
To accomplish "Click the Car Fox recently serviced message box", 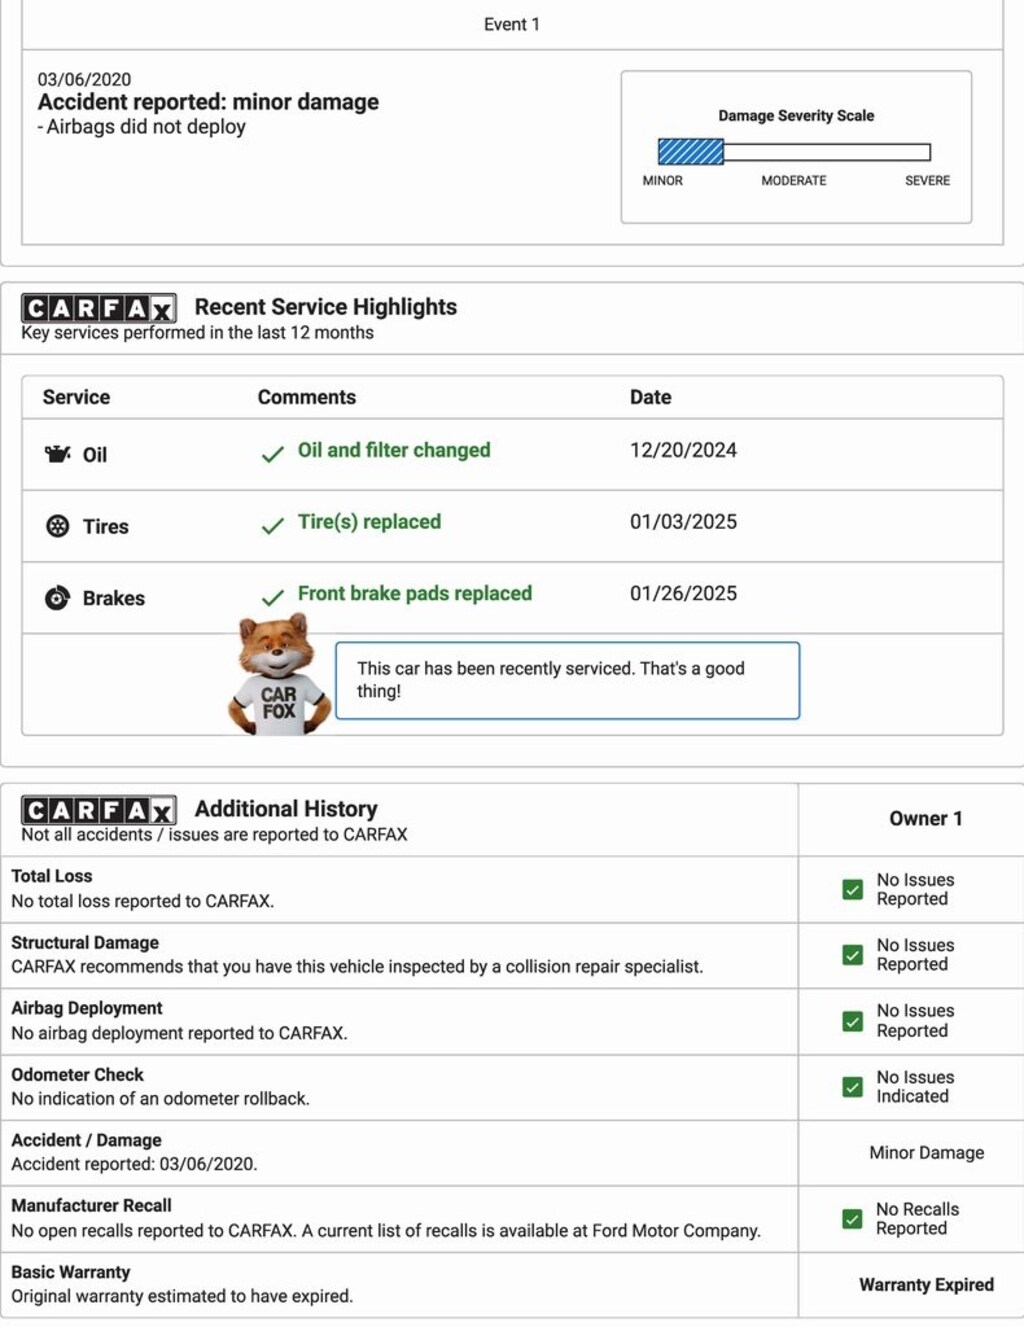I will [567, 680].
